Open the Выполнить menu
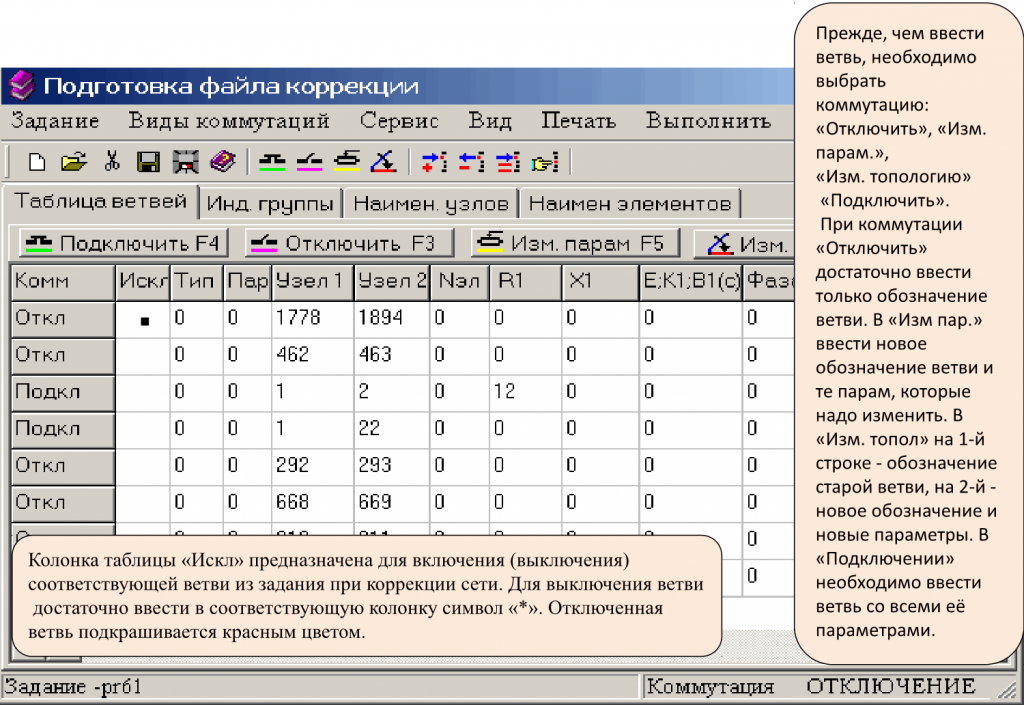 [713, 120]
